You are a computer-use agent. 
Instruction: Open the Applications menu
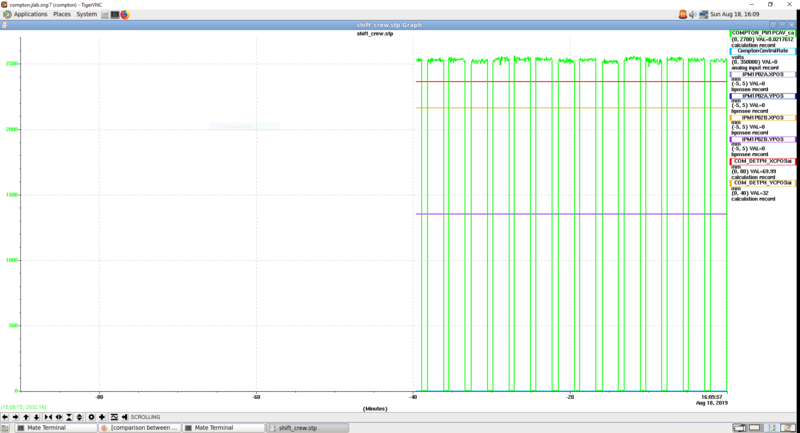30,14
